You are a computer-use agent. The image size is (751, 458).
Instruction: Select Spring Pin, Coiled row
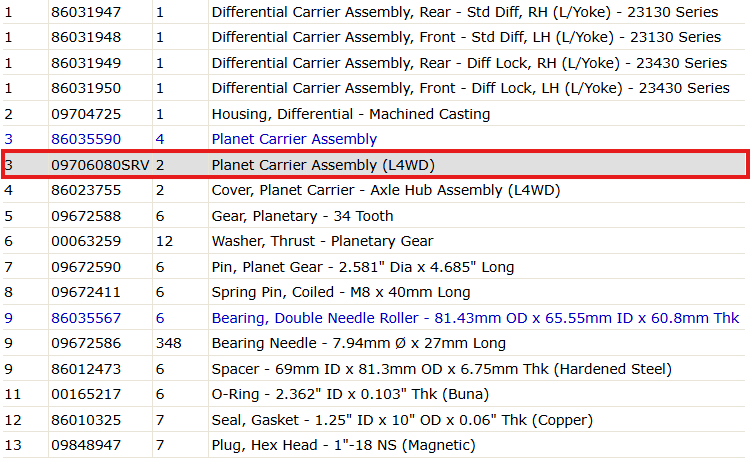374,292
